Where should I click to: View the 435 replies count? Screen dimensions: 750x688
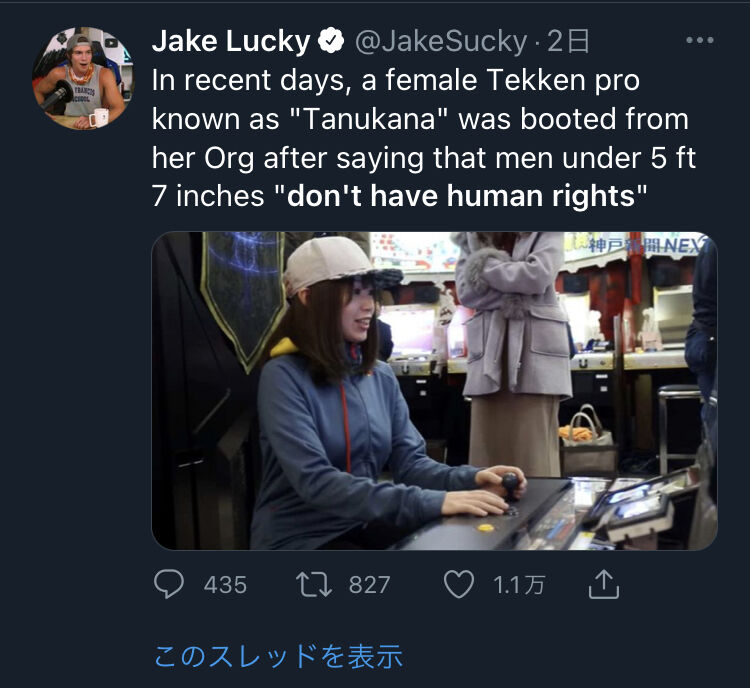pos(225,585)
